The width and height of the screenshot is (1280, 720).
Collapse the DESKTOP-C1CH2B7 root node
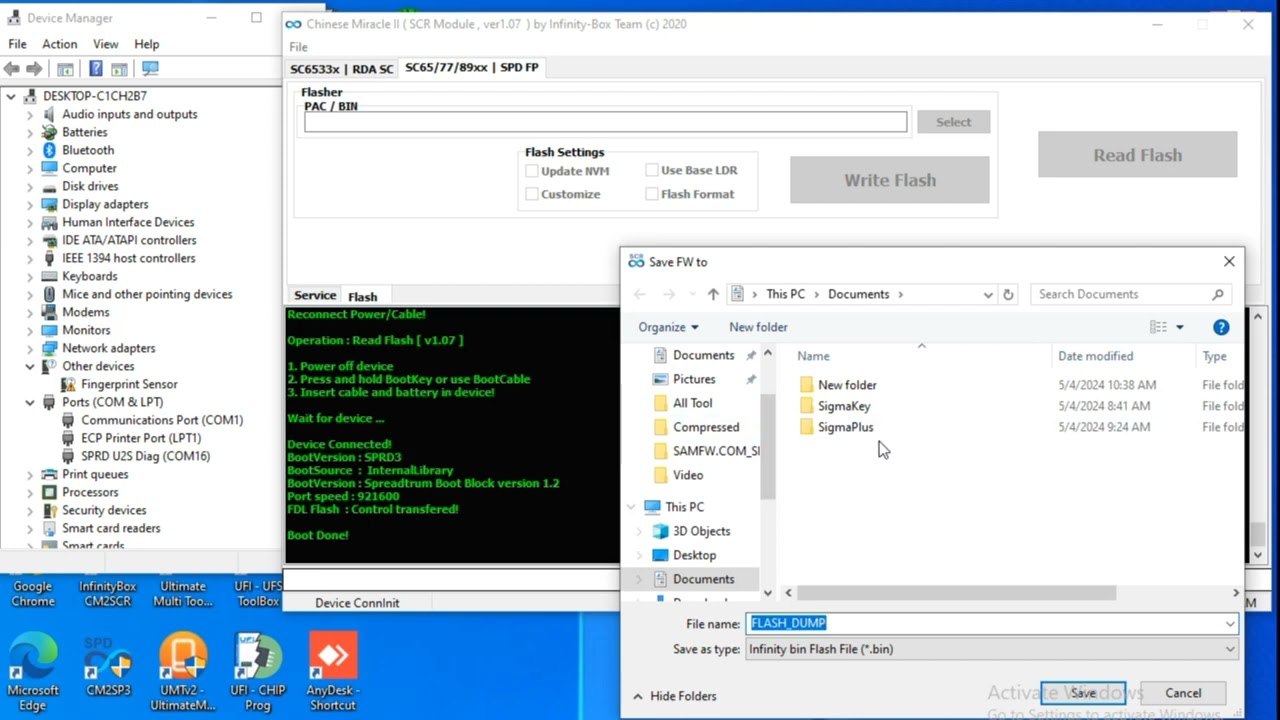[x=11, y=96]
